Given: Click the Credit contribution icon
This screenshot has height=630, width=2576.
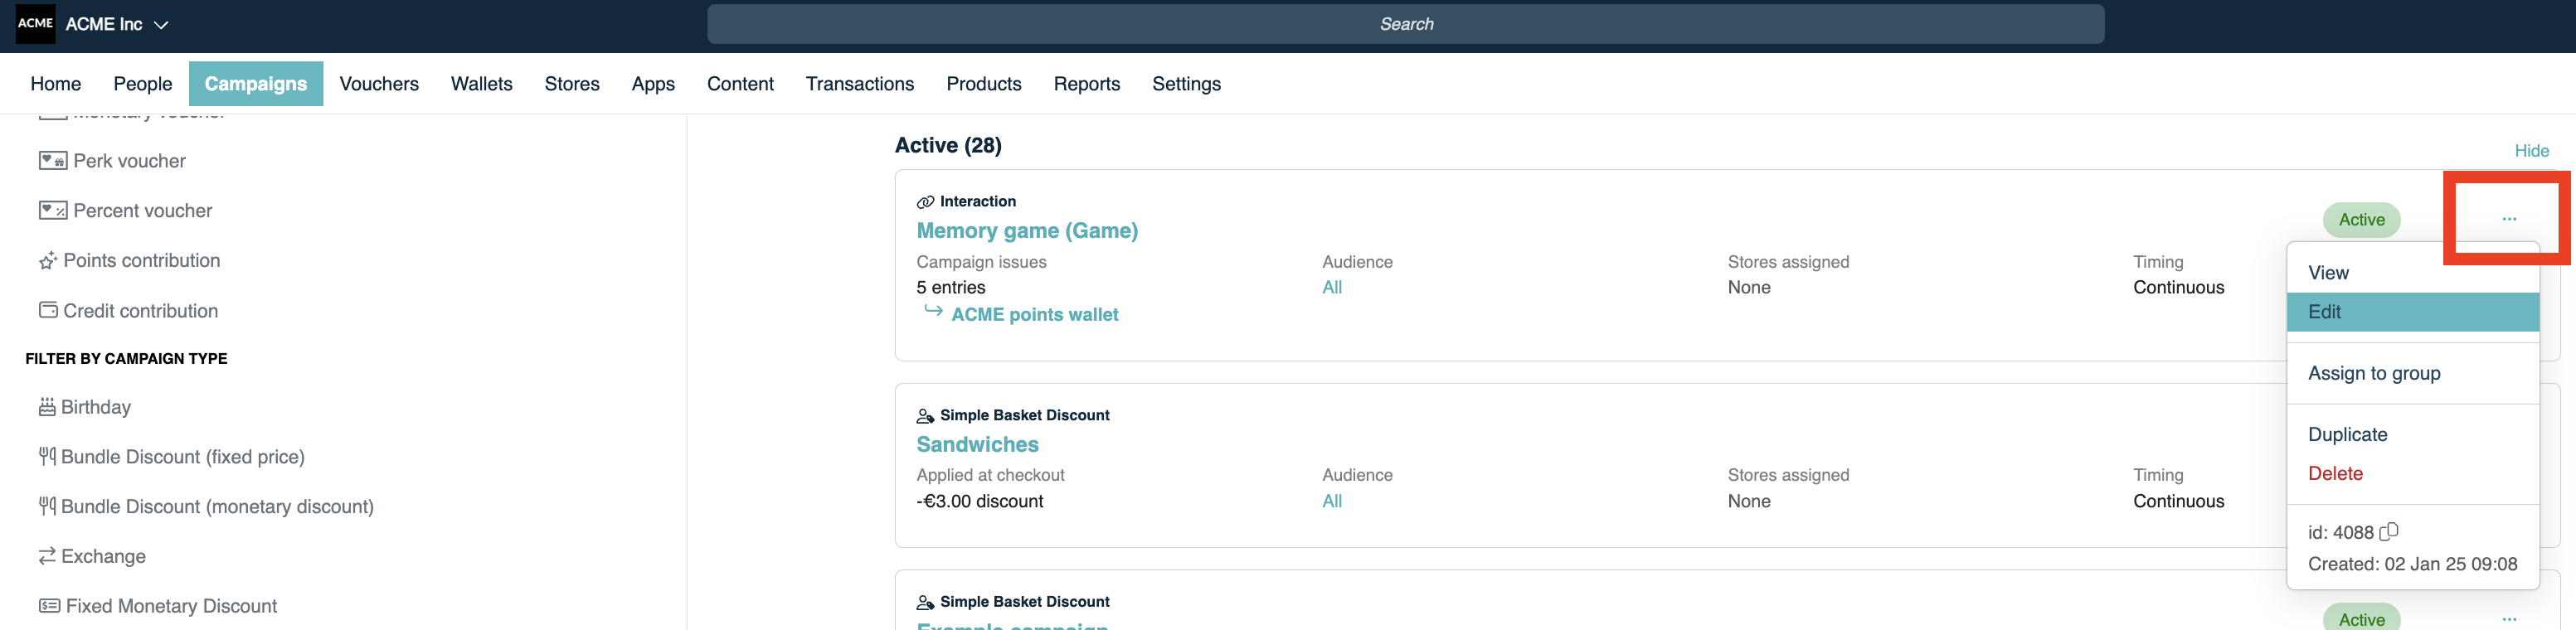Looking at the screenshot, I should (x=48, y=310).
